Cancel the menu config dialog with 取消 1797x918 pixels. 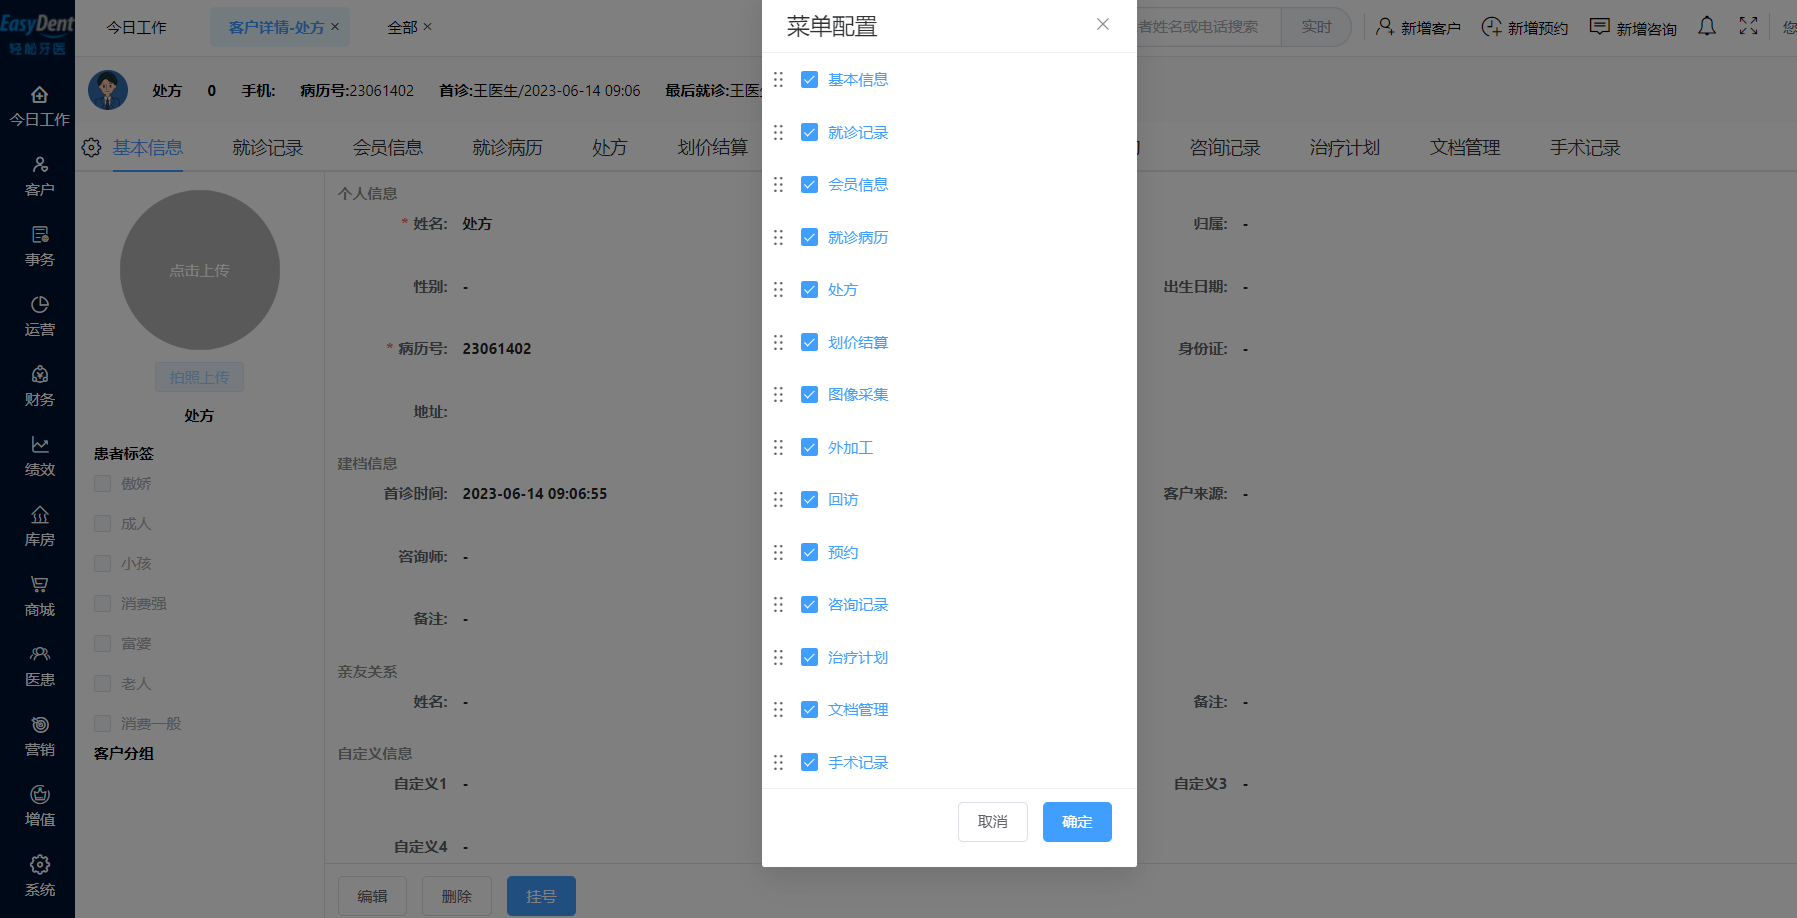[993, 822]
